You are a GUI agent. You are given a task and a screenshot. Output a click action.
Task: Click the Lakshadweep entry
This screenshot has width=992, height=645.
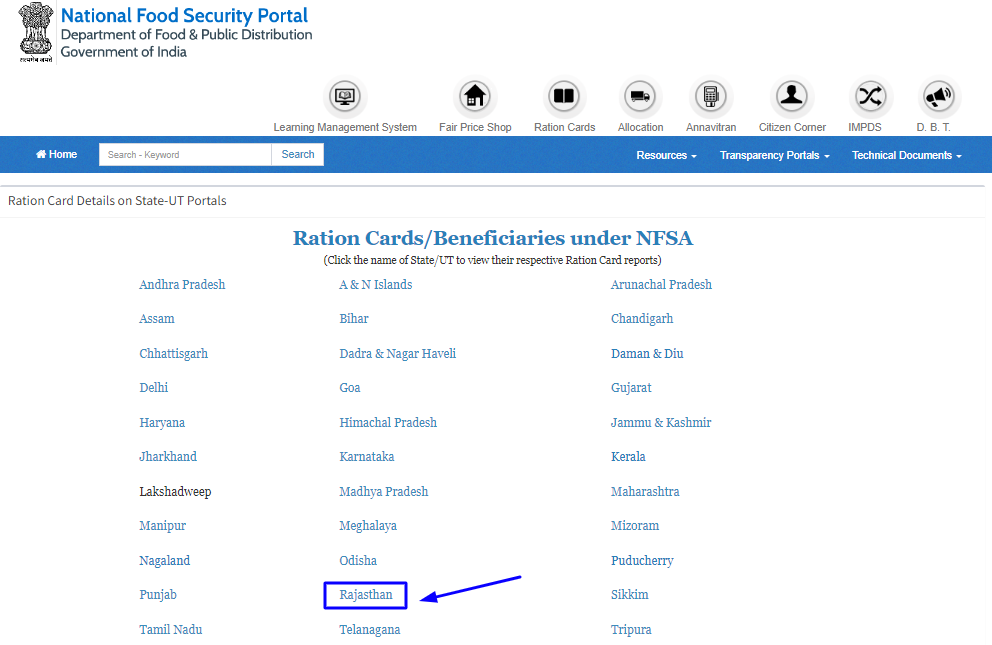tap(175, 491)
